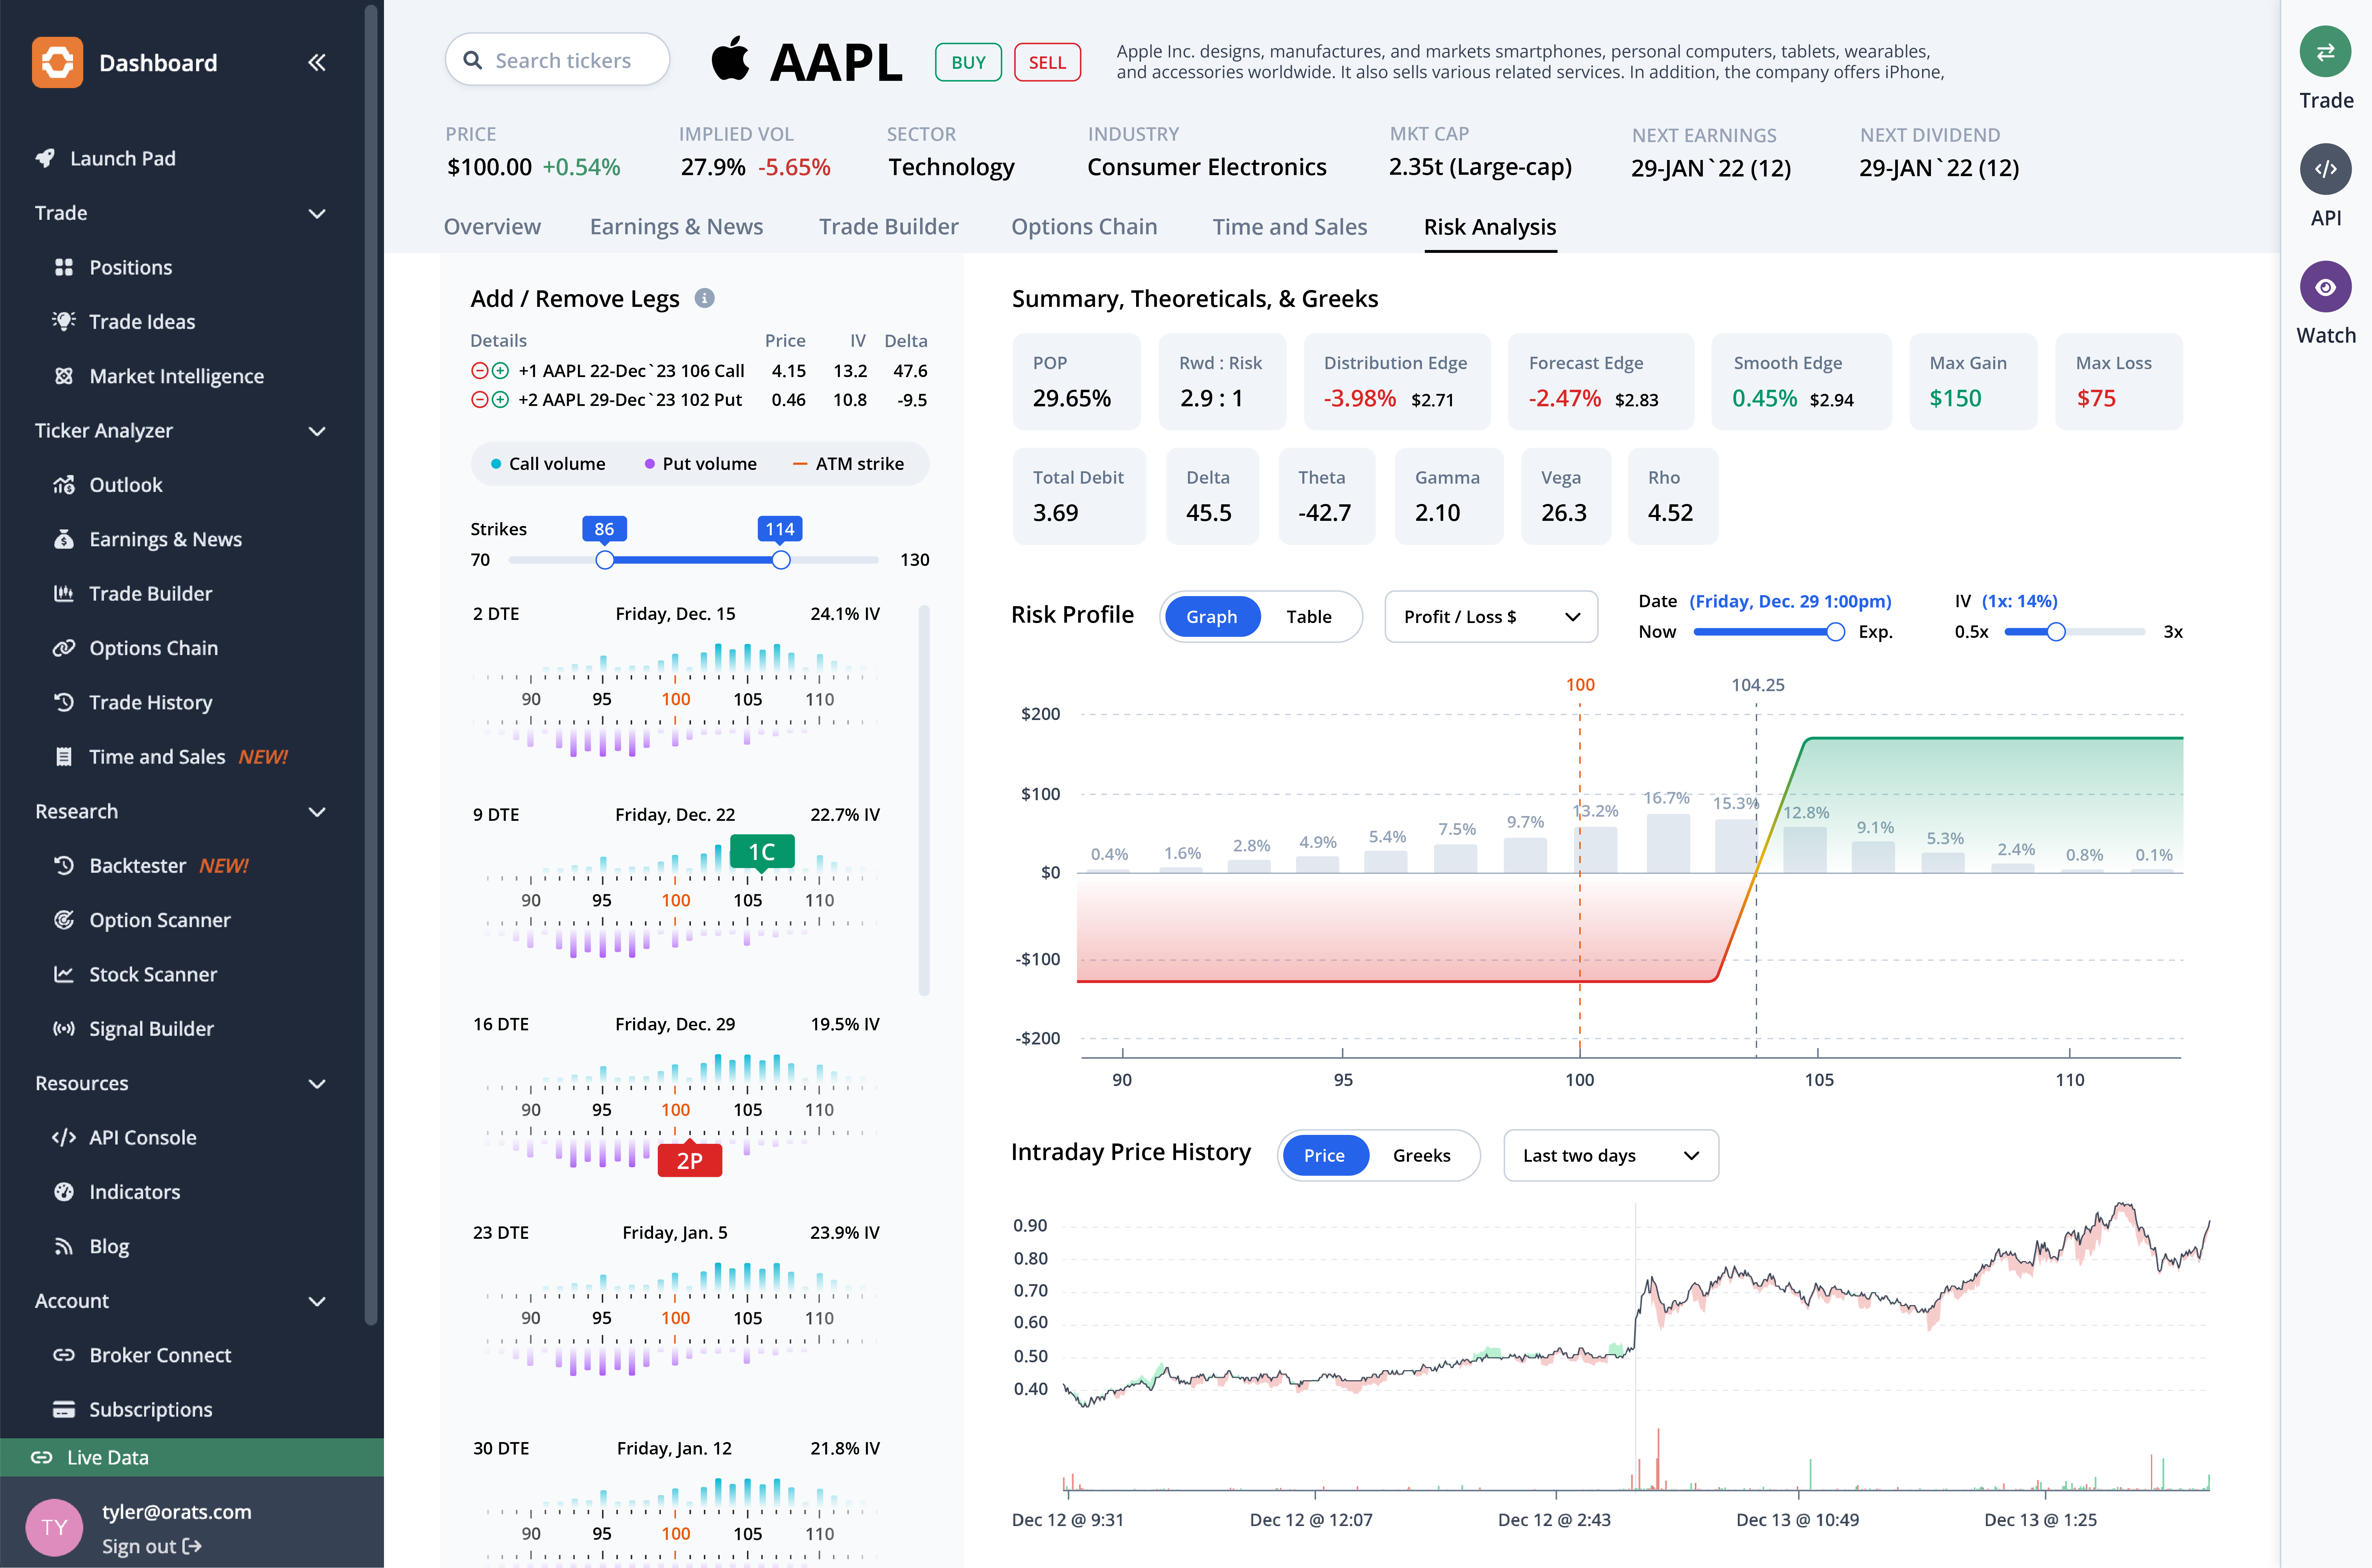The height and width of the screenshot is (1568, 2372).
Task: Switch to Overview tab
Action: click(x=492, y=227)
